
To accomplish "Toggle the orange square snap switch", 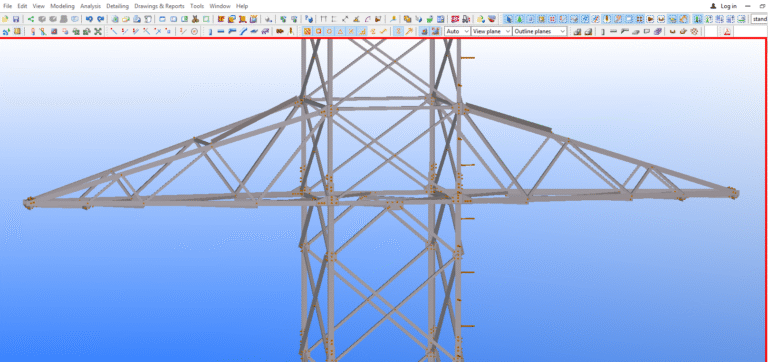I will point(318,31).
